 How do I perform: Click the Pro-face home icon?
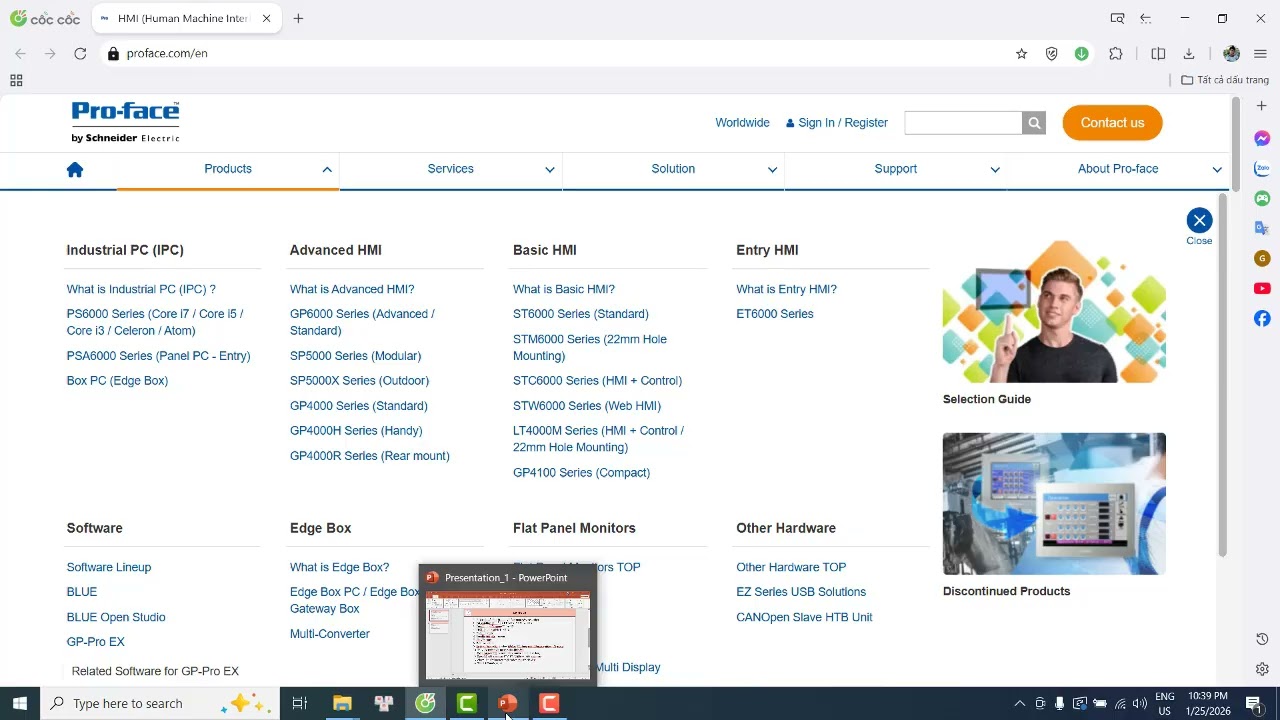point(75,169)
